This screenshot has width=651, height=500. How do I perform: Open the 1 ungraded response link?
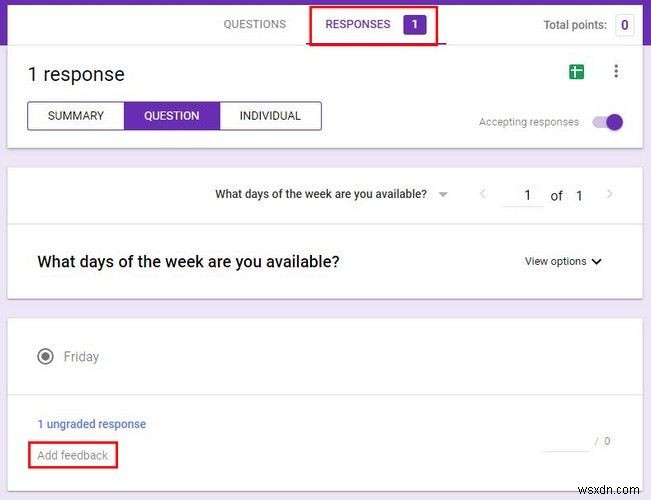(x=91, y=424)
